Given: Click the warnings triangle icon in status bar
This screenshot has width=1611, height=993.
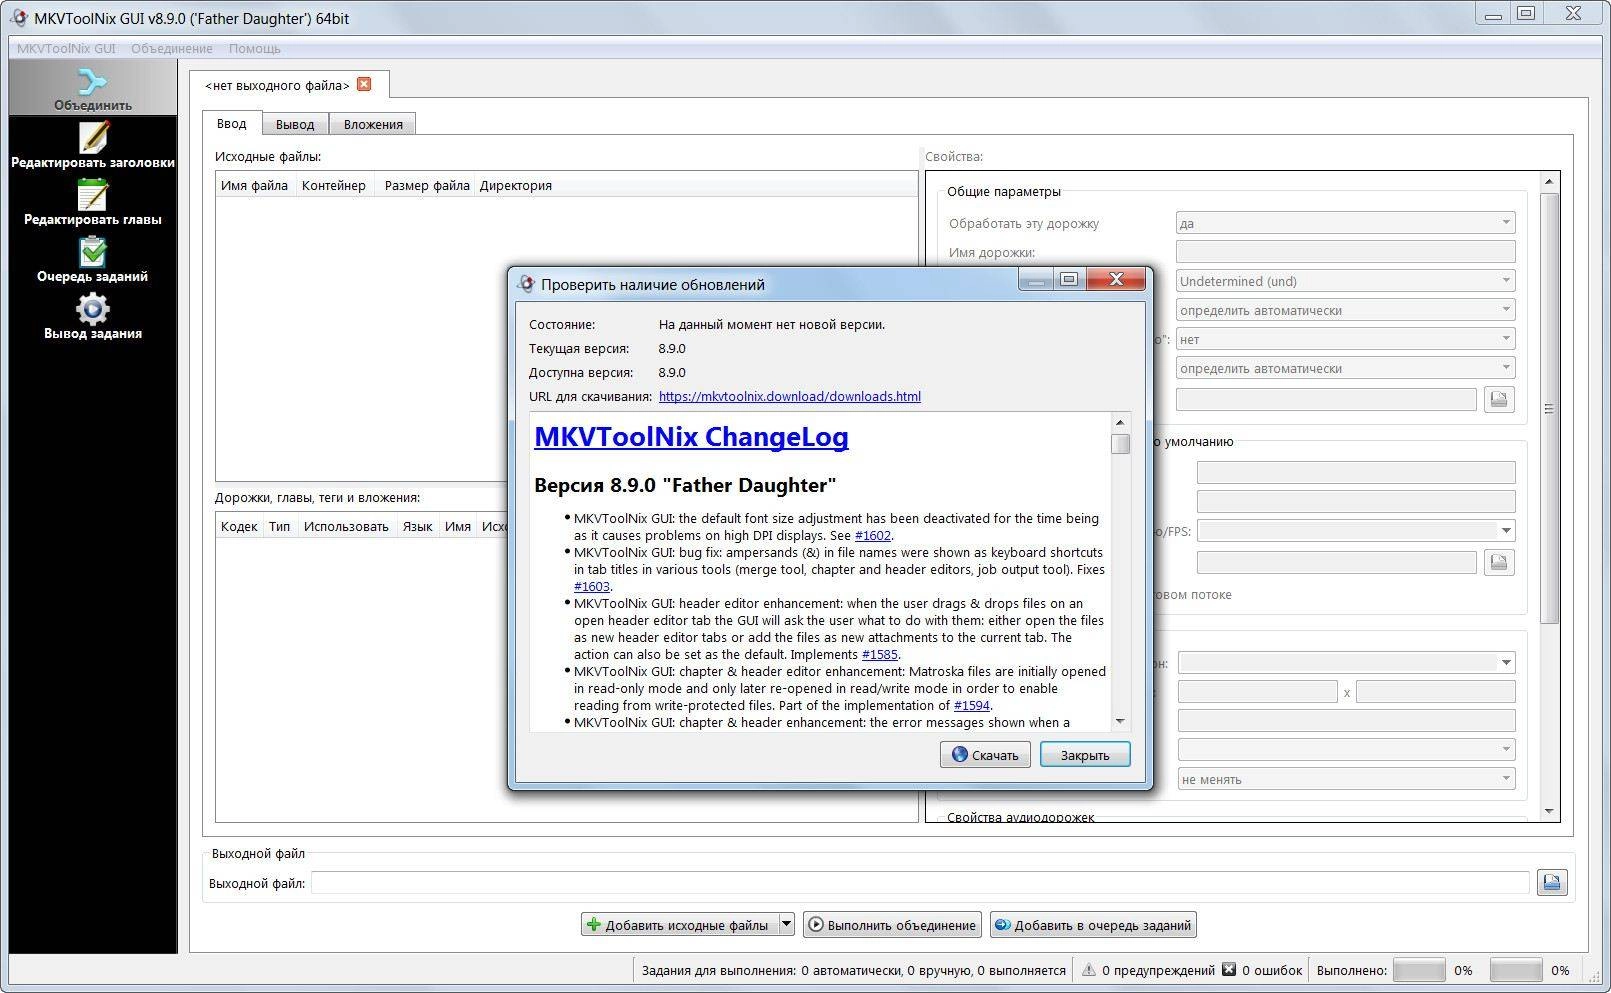Looking at the screenshot, I should (x=1088, y=969).
